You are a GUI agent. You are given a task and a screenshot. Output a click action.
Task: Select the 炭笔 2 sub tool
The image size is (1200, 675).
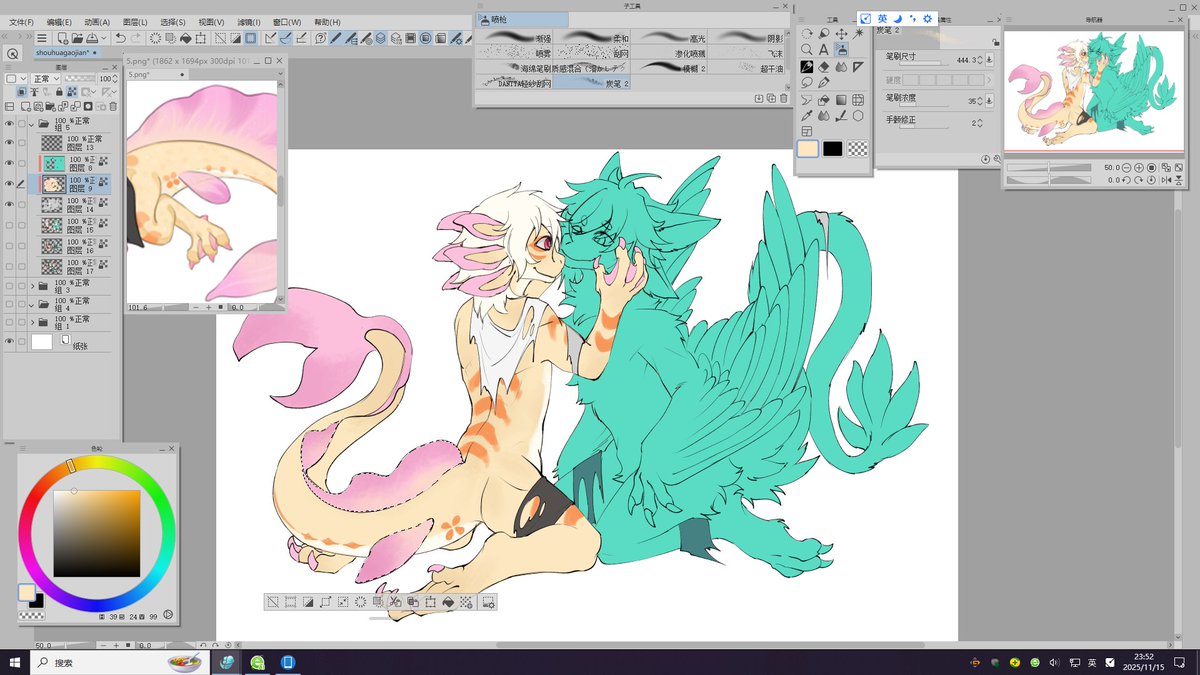(x=591, y=83)
